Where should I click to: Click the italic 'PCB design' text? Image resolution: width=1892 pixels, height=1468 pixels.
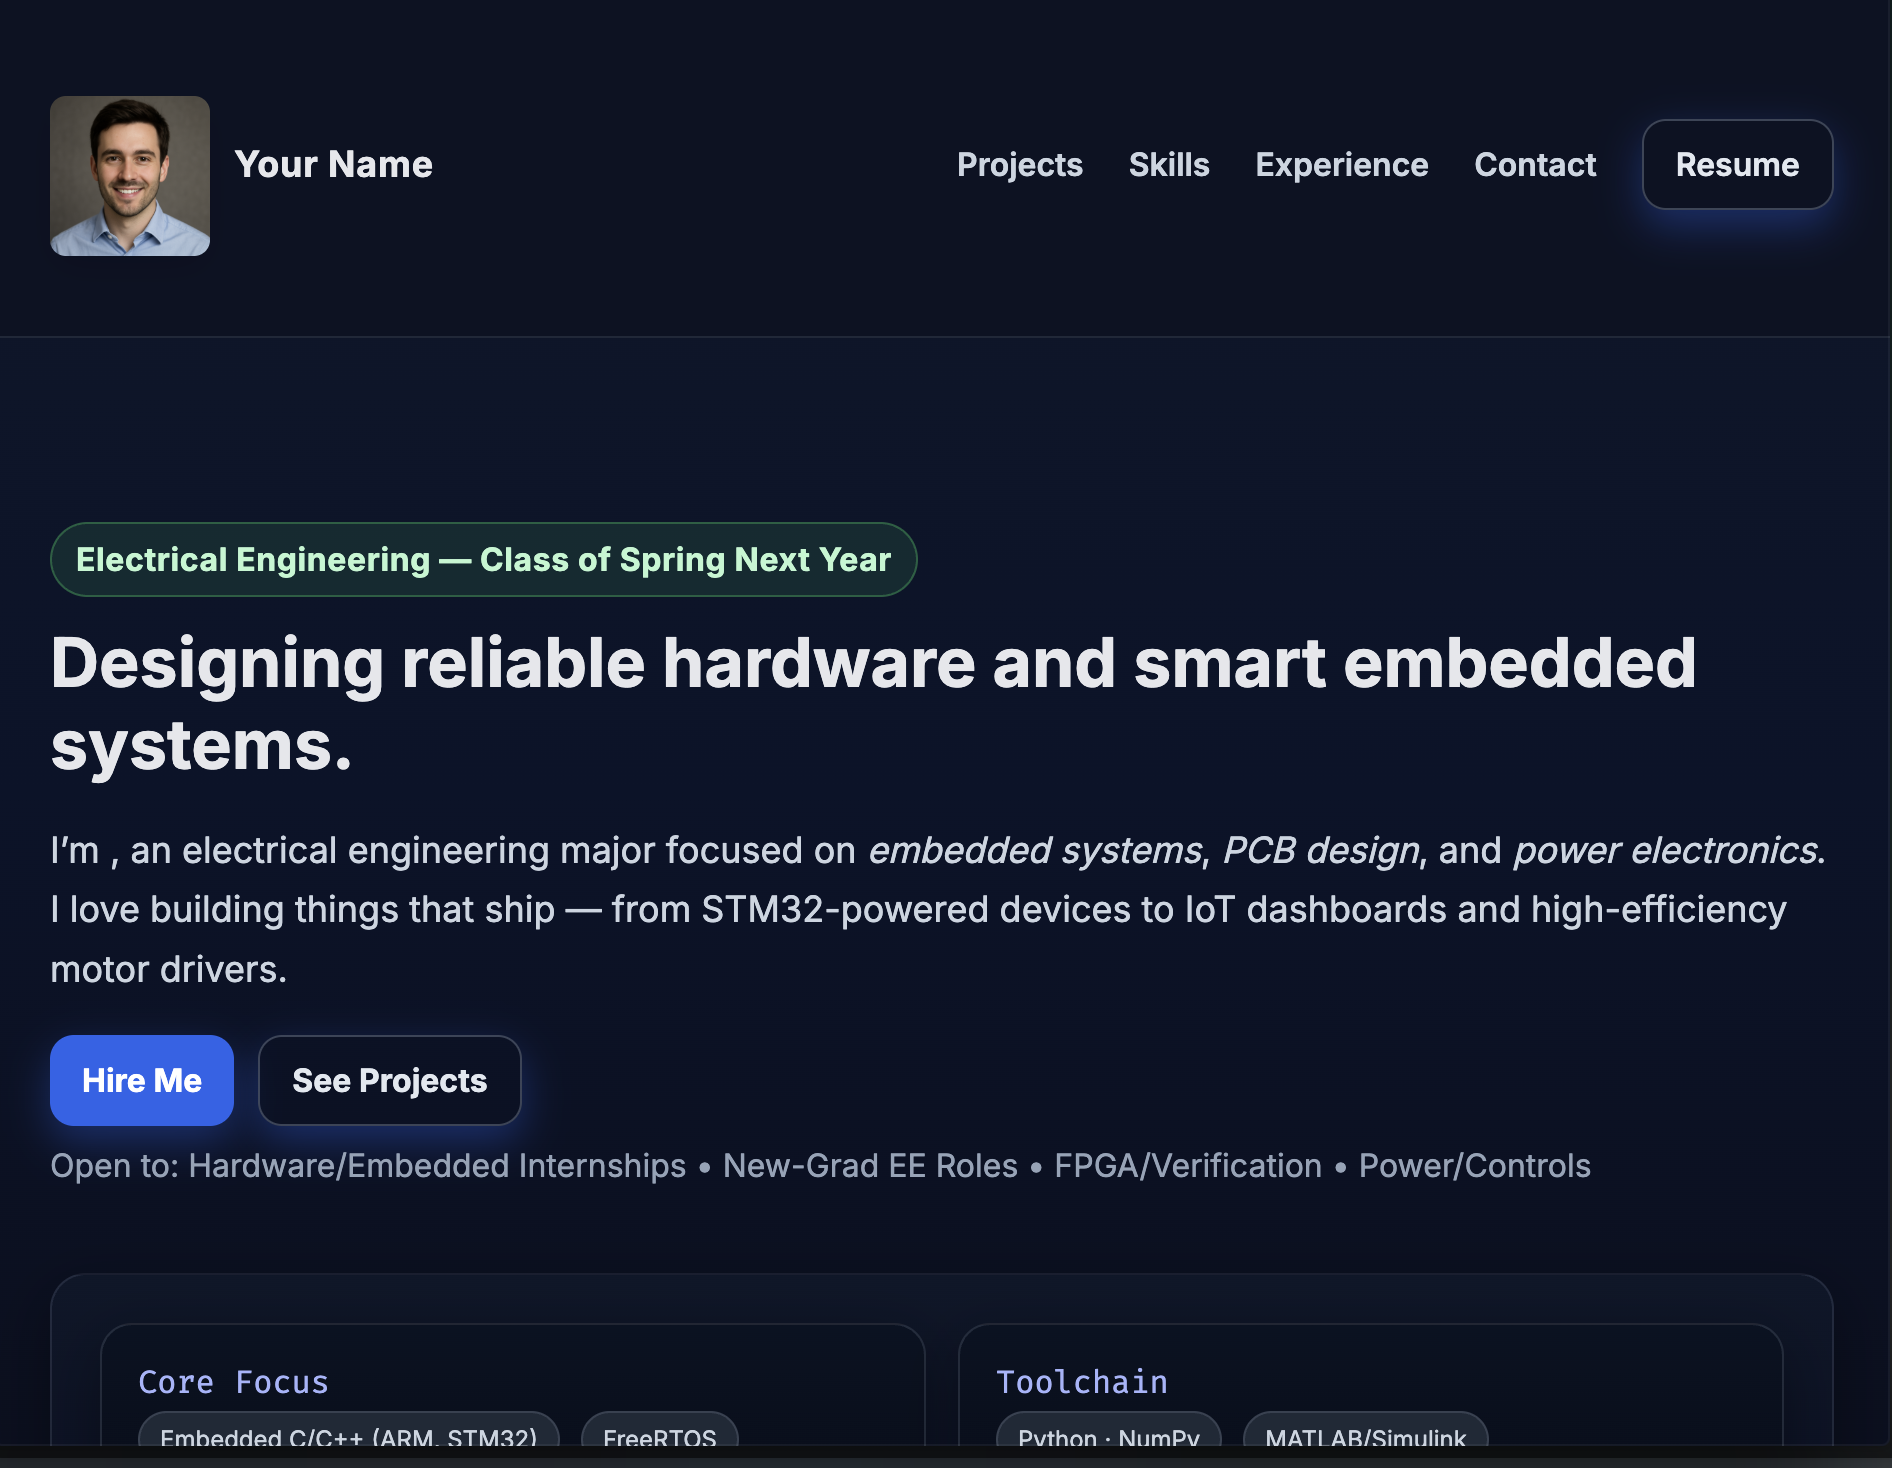[1320, 850]
